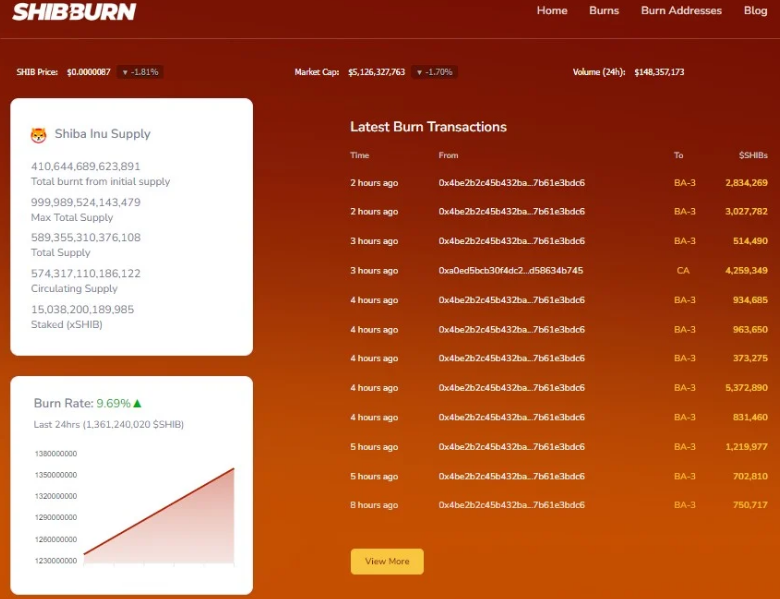
Task: Click the market cap change -1.70% badge
Action: click(x=434, y=72)
